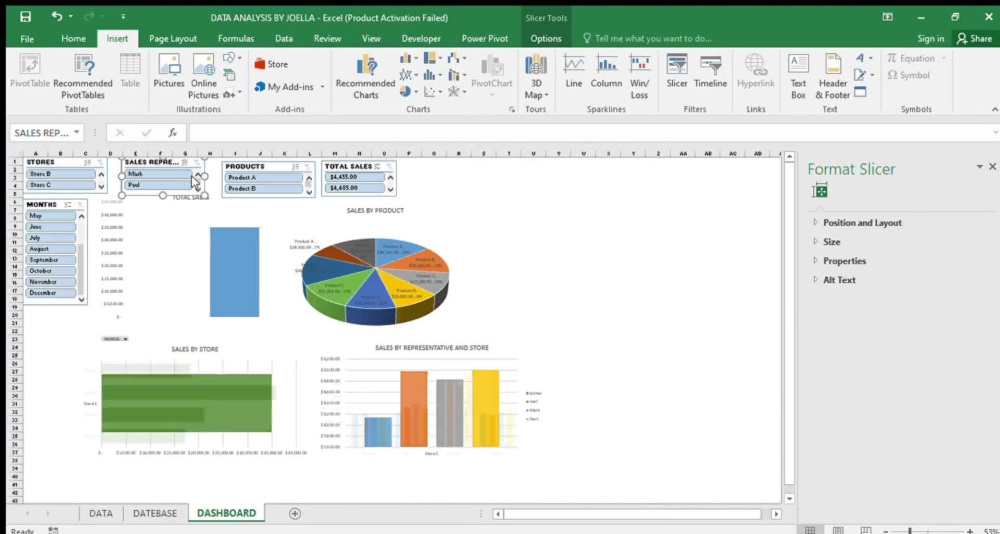Click the Save icon in title bar
The height and width of the screenshot is (534, 1000).
click(x=26, y=17)
